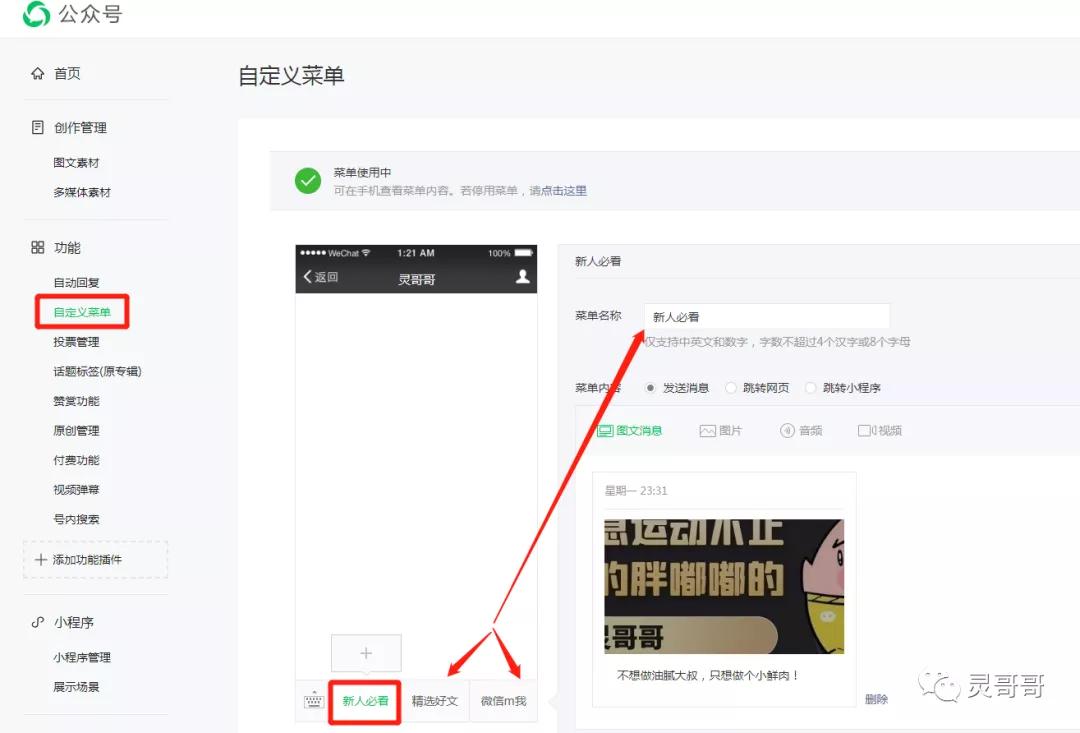The width and height of the screenshot is (1080, 733).
Task: Click the 菜单名称 input showing 新人必看
Action: coord(767,315)
